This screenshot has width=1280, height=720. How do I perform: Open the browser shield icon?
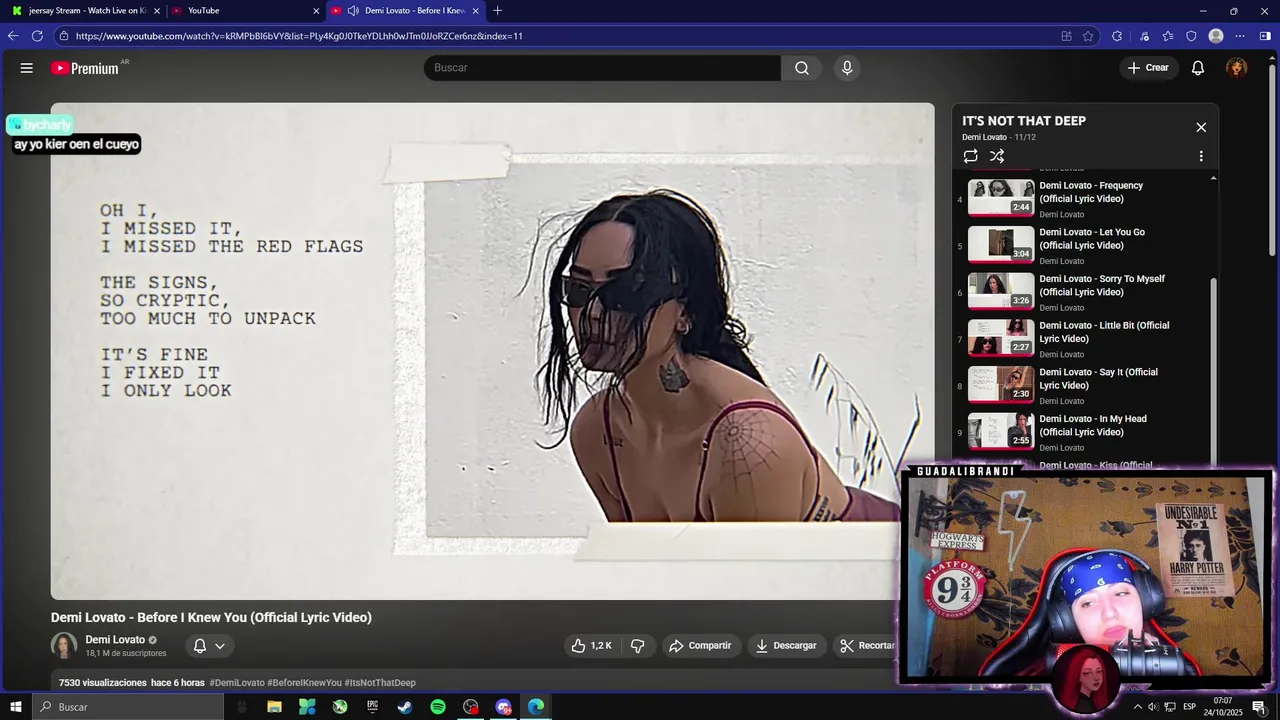pos(1191,36)
